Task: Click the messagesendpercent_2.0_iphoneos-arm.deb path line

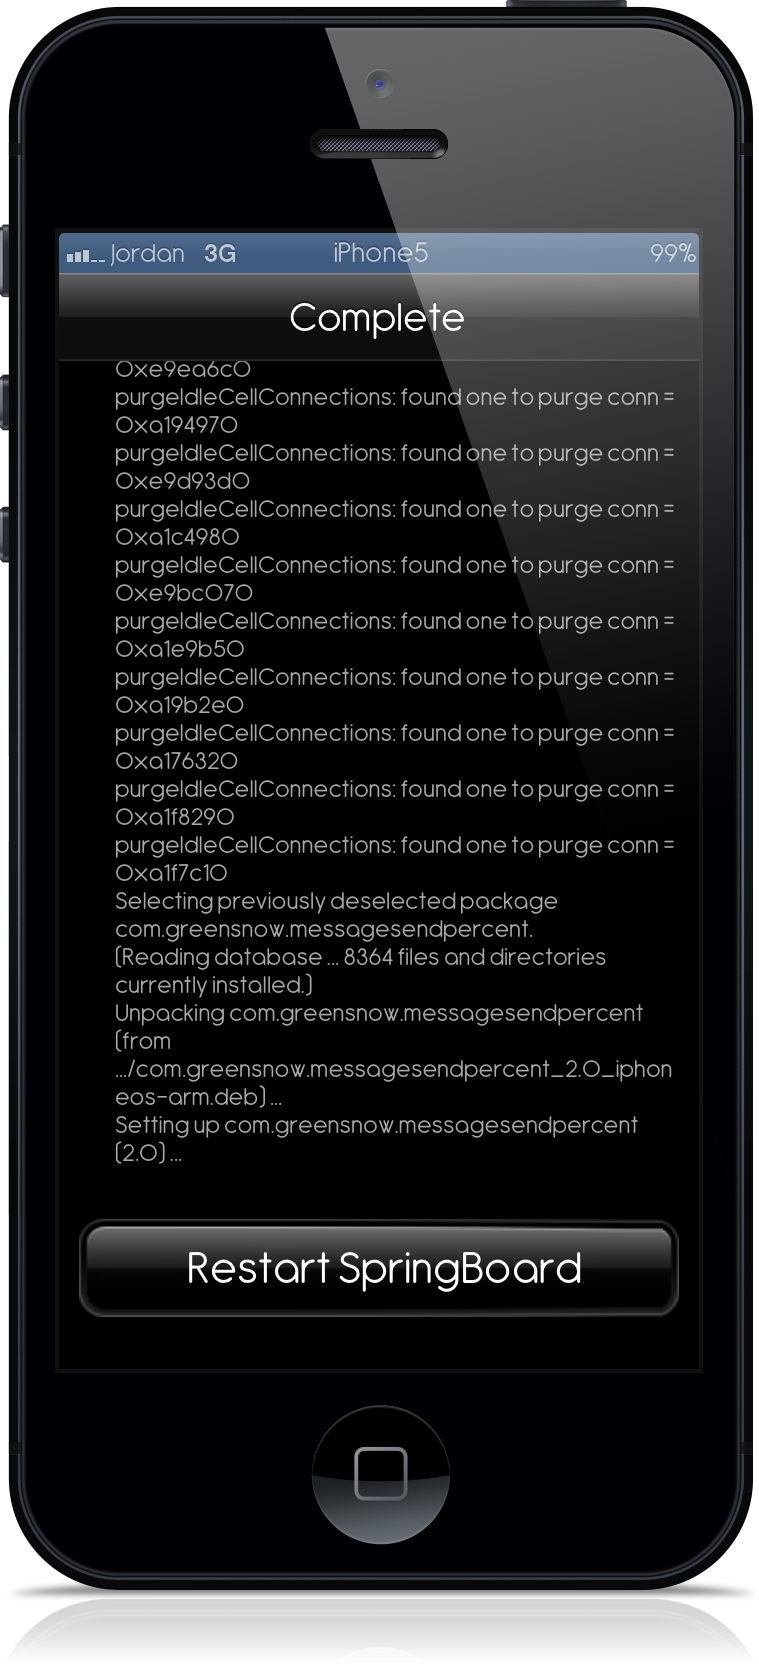Action: pos(393,1083)
